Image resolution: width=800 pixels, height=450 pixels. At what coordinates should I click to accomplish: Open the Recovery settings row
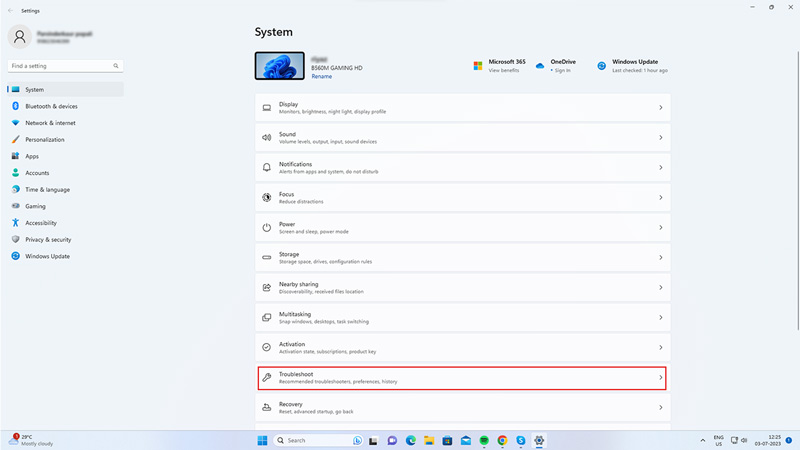[463, 407]
